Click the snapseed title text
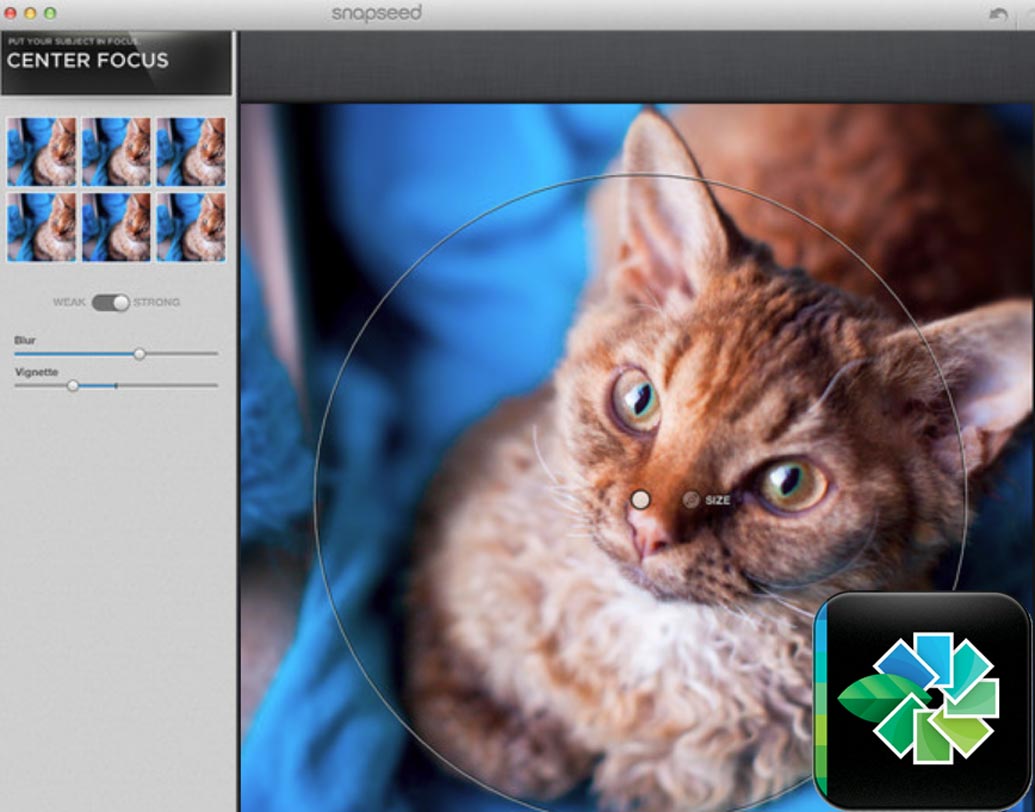 [x=377, y=13]
